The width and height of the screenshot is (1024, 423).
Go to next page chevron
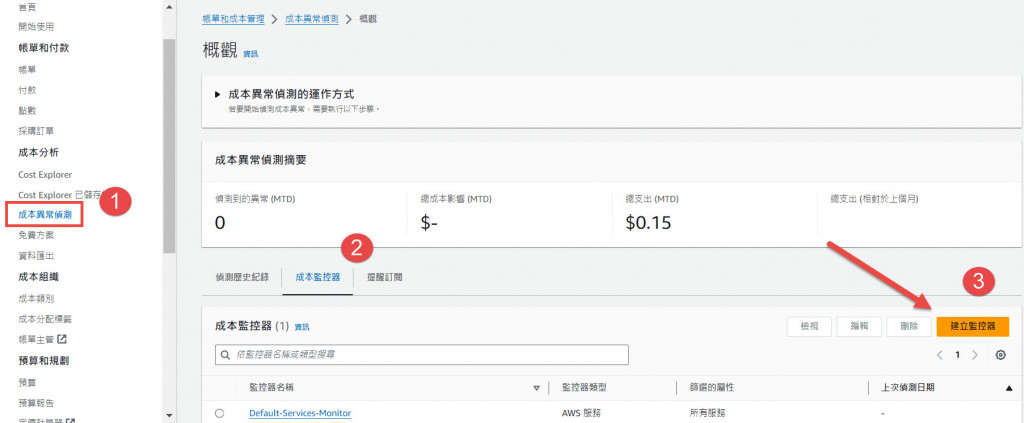(975, 355)
